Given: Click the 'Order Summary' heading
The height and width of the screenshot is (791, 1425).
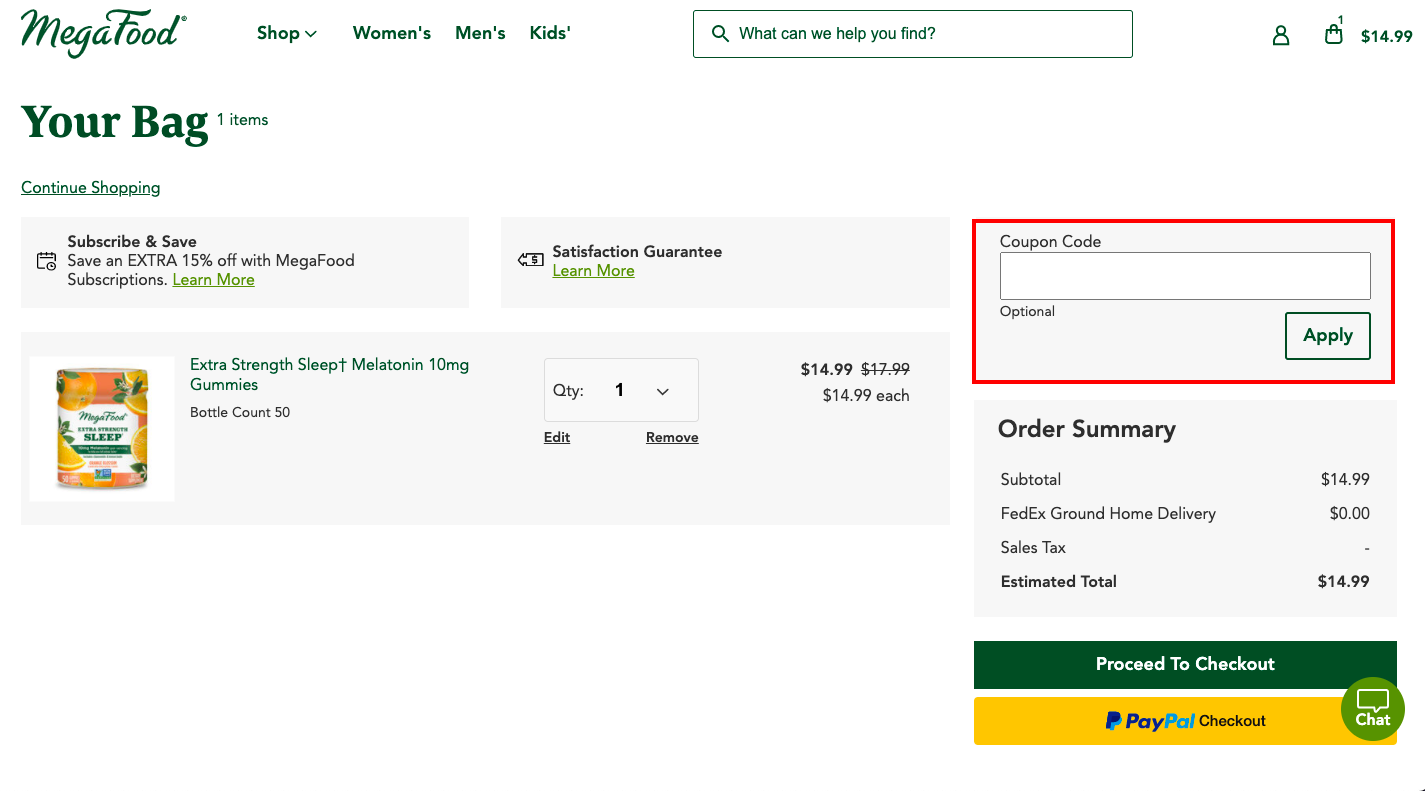Looking at the screenshot, I should click(1087, 429).
